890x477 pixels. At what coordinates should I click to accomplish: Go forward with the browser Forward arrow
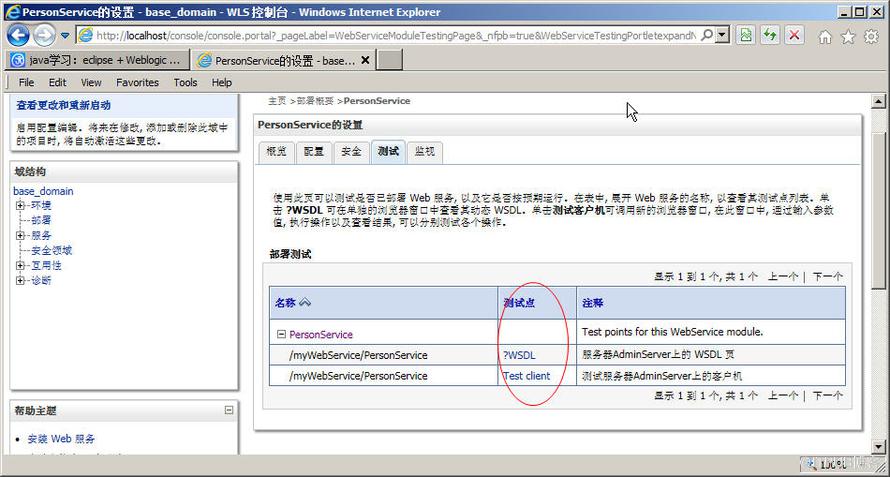[x=44, y=36]
